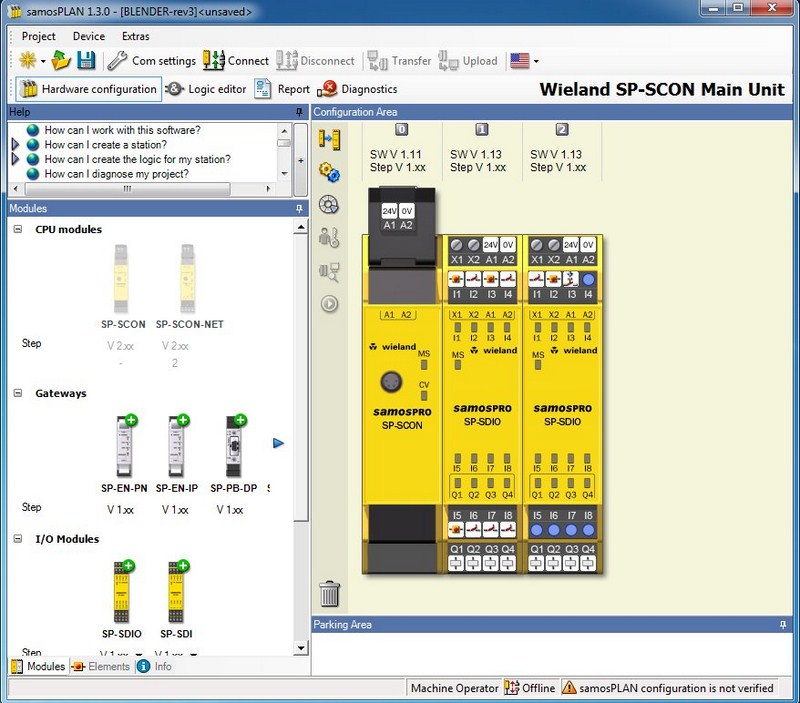Select module slot number 0 header
The width and height of the screenshot is (800, 703).
[402, 130]
